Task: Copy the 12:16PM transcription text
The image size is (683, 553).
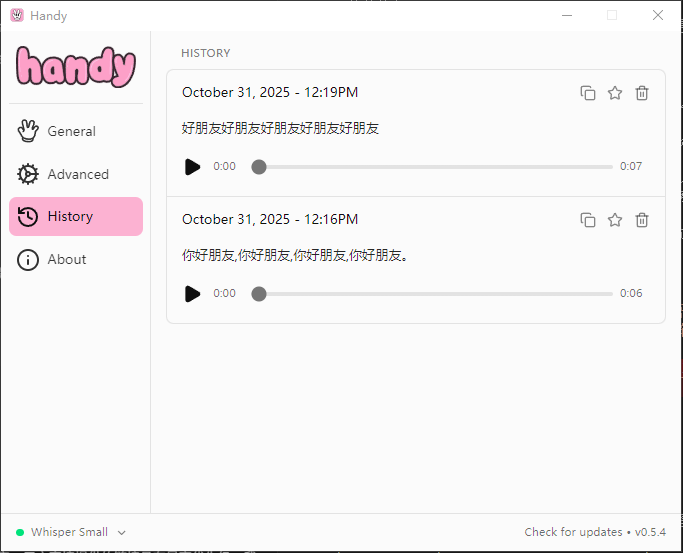Action: coord(588,220)
